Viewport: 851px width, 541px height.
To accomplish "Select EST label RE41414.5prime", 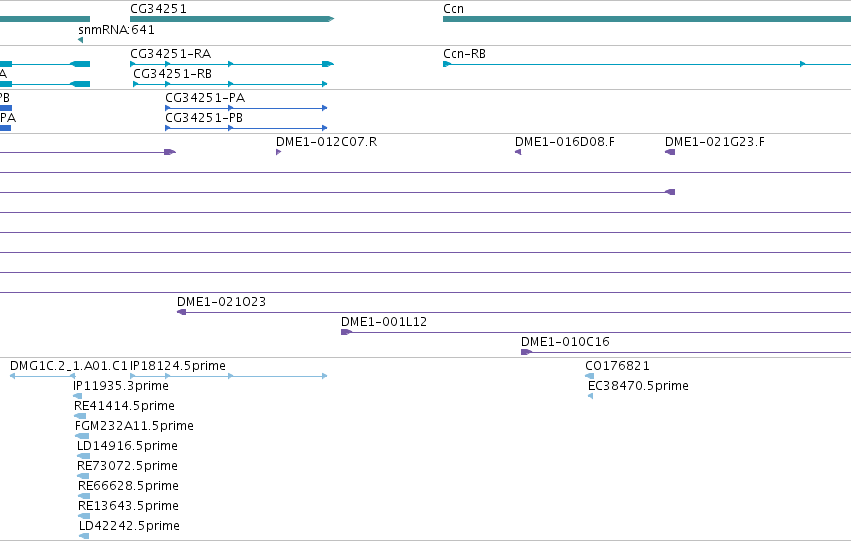I will tap(124, 406).
